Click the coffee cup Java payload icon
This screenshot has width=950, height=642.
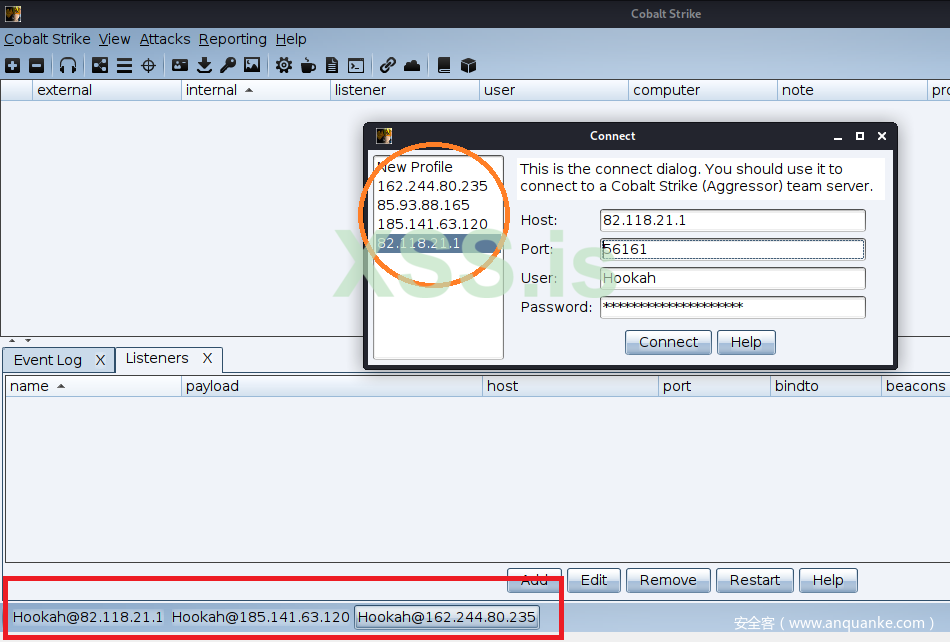pos(308,66)
